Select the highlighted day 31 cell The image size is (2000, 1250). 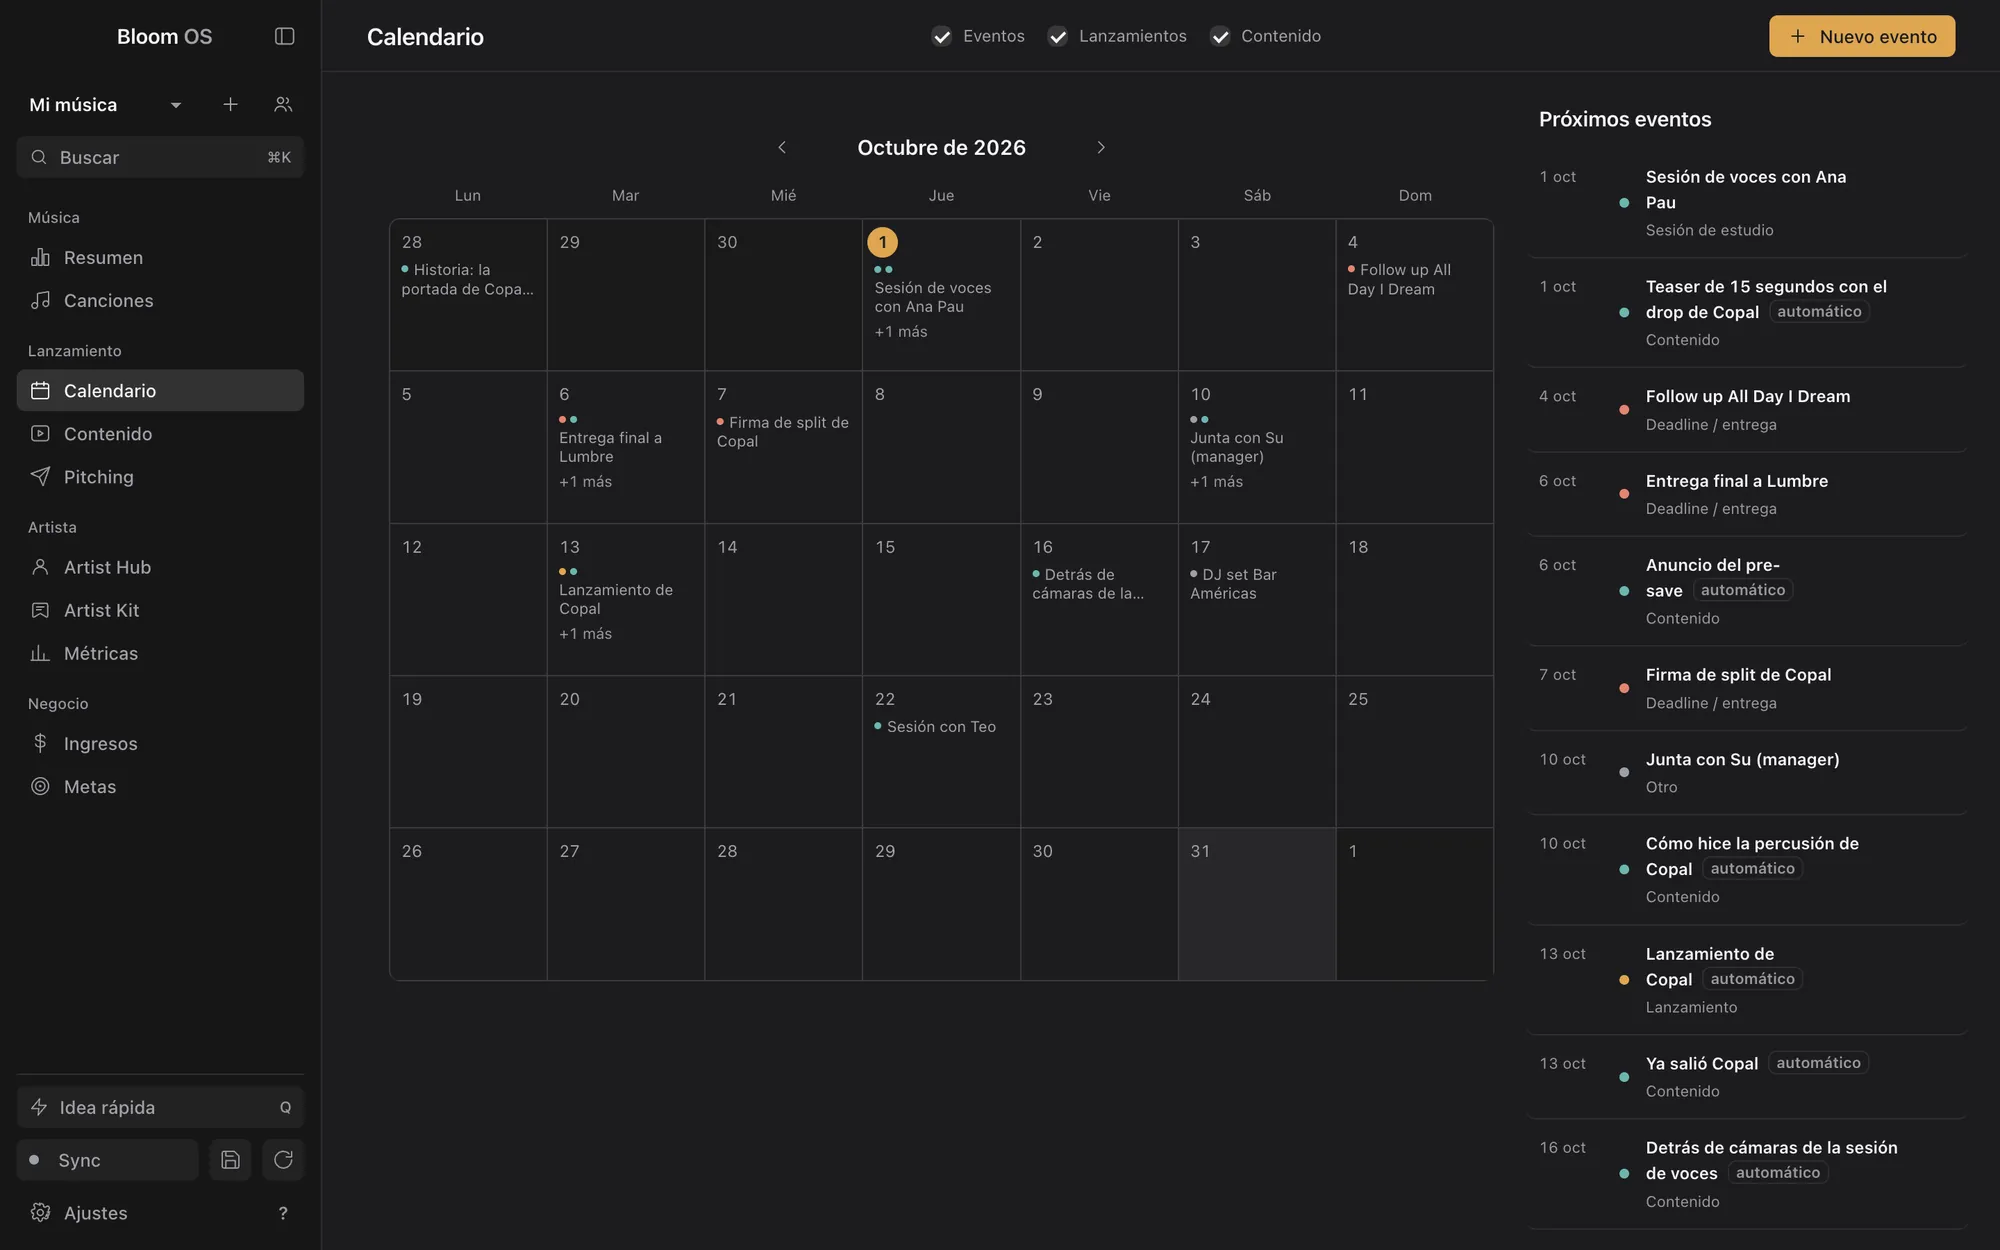1257,903
